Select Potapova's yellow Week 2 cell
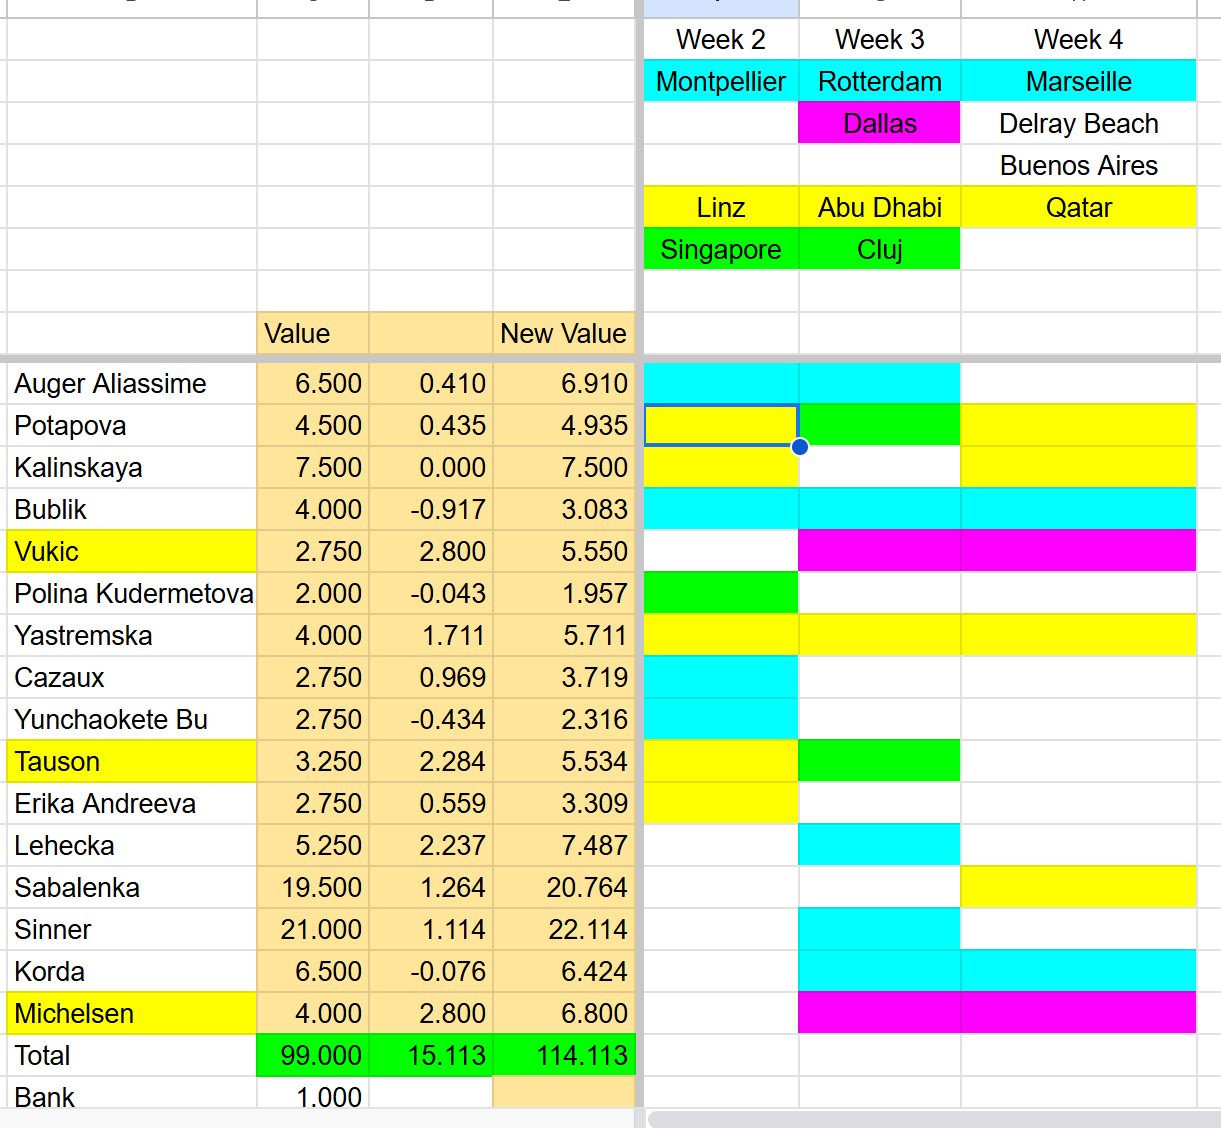This screenshot has width=1221, height=1128. tap(721, 426)
